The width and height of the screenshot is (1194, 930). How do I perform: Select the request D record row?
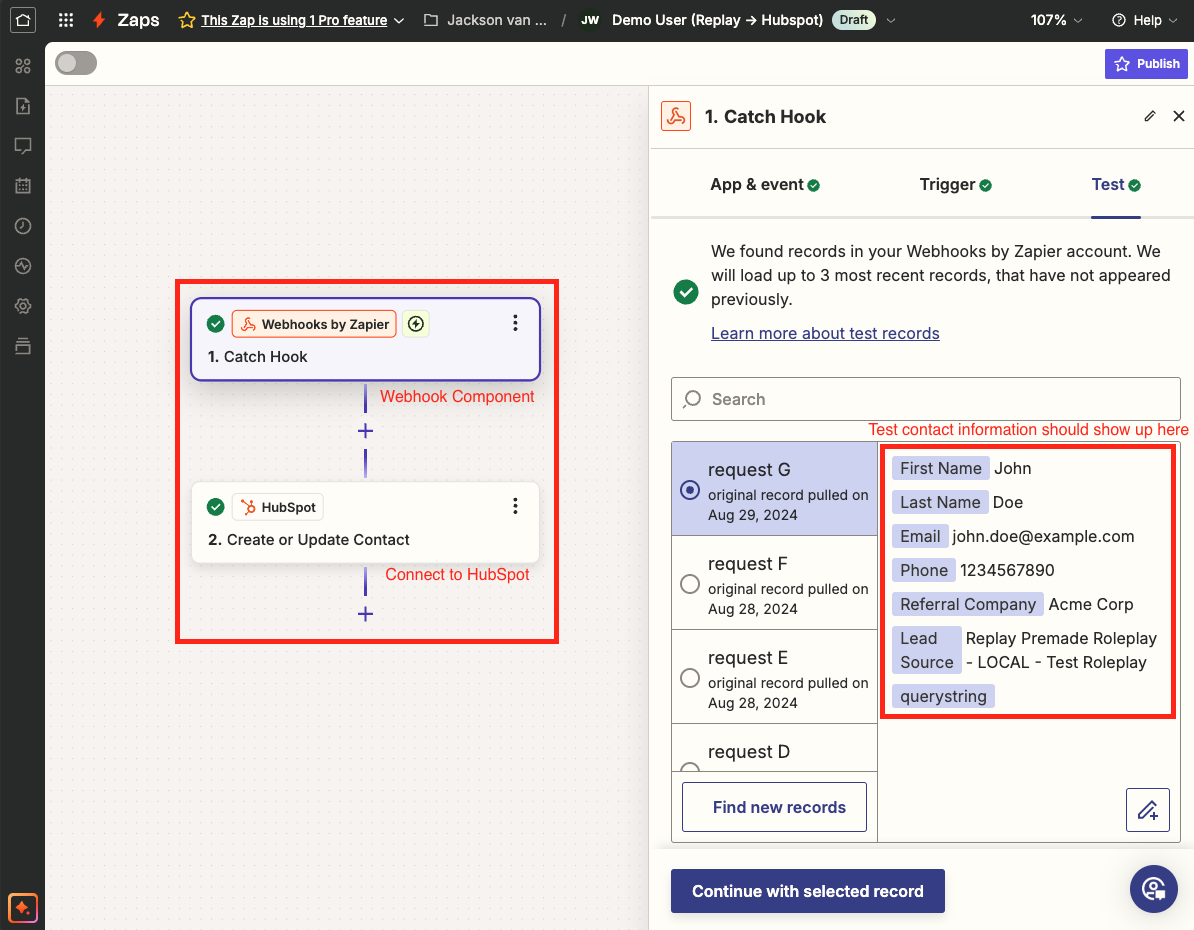click(774, 748)
